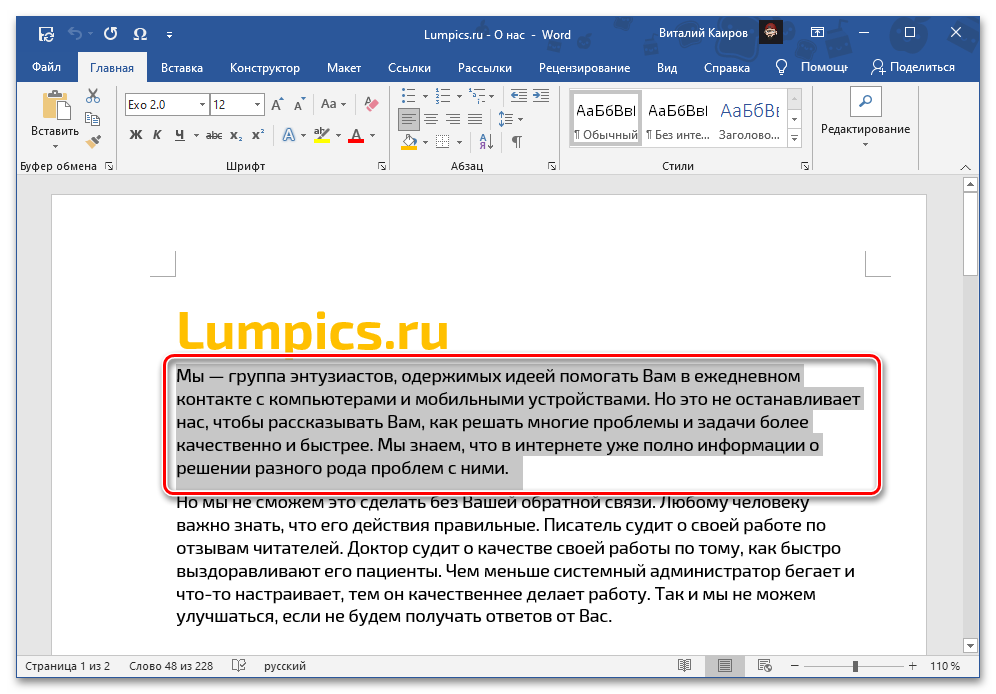
Task: Open the Customize Quick Access Toolbar dropdown
Action: [170, 35]
